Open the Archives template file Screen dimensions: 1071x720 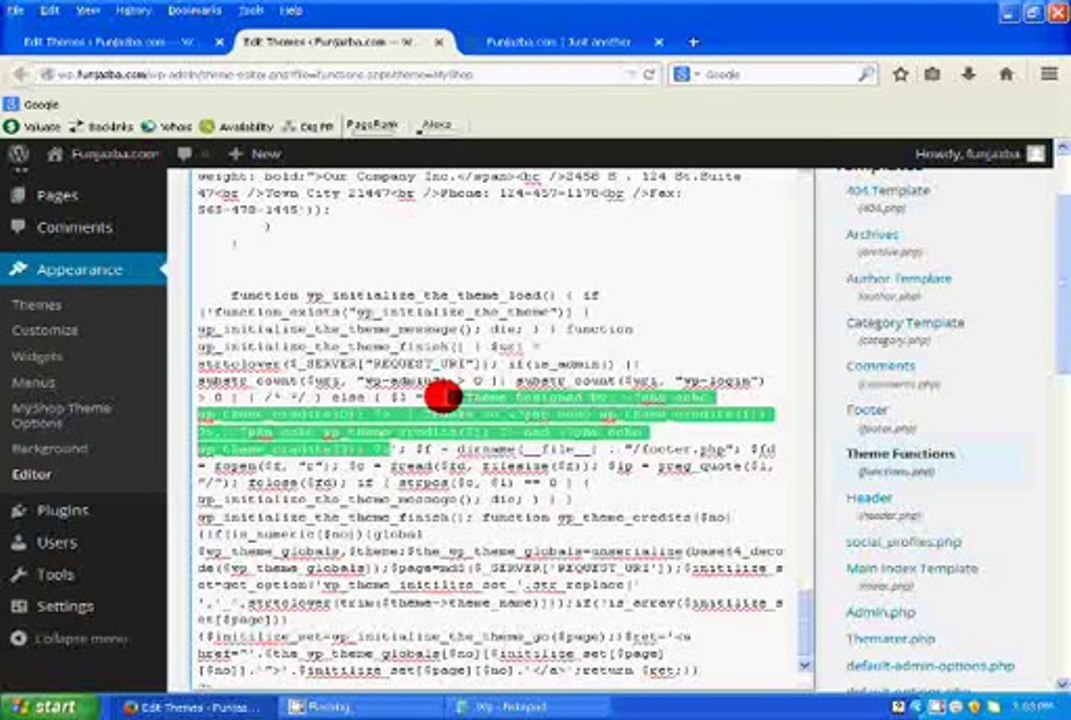tap(872, 234)
